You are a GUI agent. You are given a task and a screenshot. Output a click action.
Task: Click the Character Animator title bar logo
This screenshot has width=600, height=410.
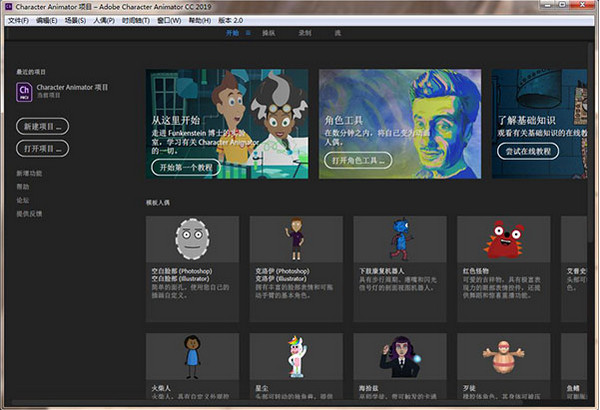[8, 6]
